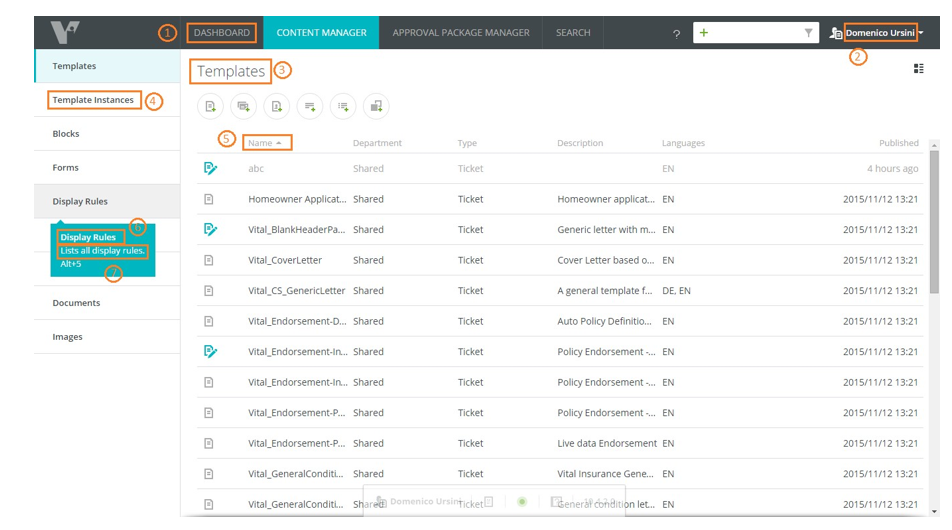Image resolution: width=952 pixels, height=530 pixels.
Task: Click Live data Endorsement description
Action: point(607,443)
